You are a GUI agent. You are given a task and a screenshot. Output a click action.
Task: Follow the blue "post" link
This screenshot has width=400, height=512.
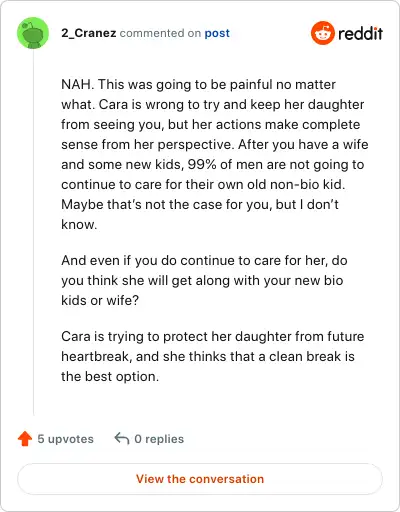(217, 33)
